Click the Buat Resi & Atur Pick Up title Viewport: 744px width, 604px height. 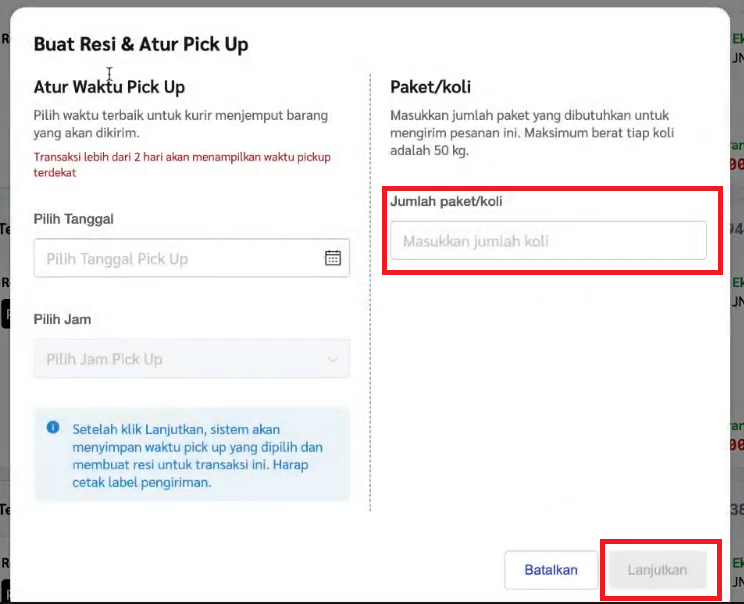(x=141, y=44)
